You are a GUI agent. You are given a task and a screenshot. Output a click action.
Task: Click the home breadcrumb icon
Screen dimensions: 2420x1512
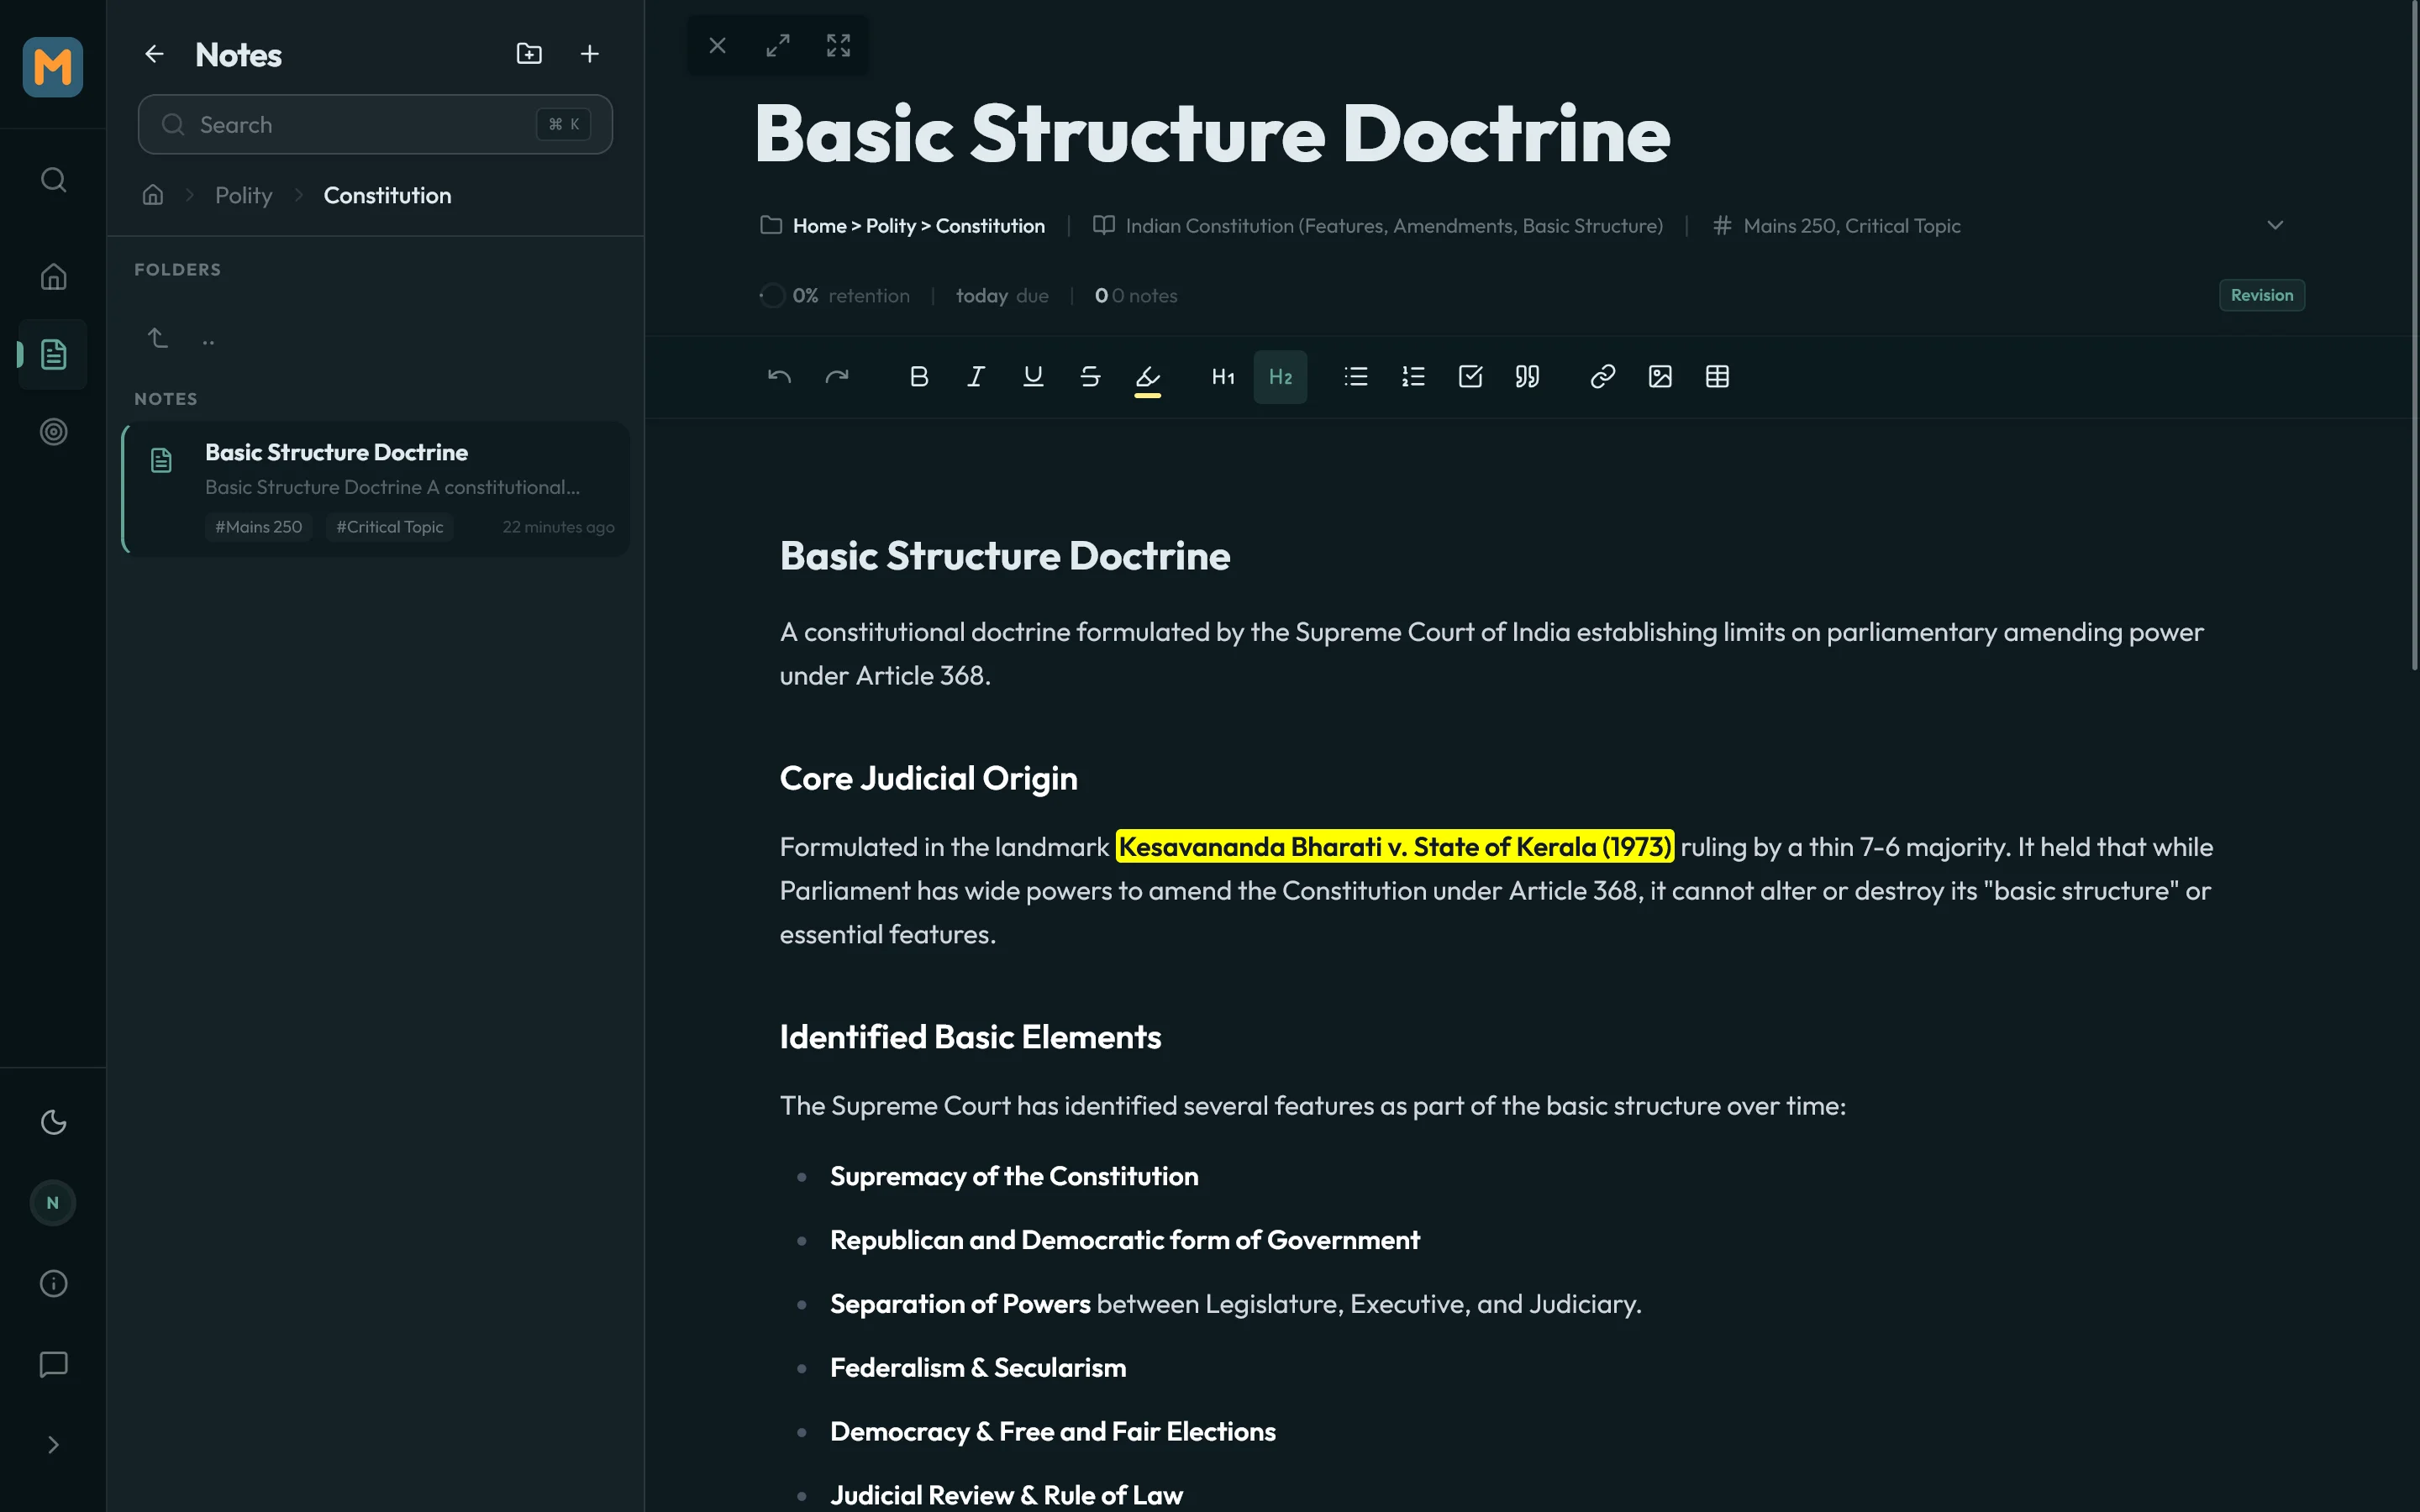[x=153, y=195]
